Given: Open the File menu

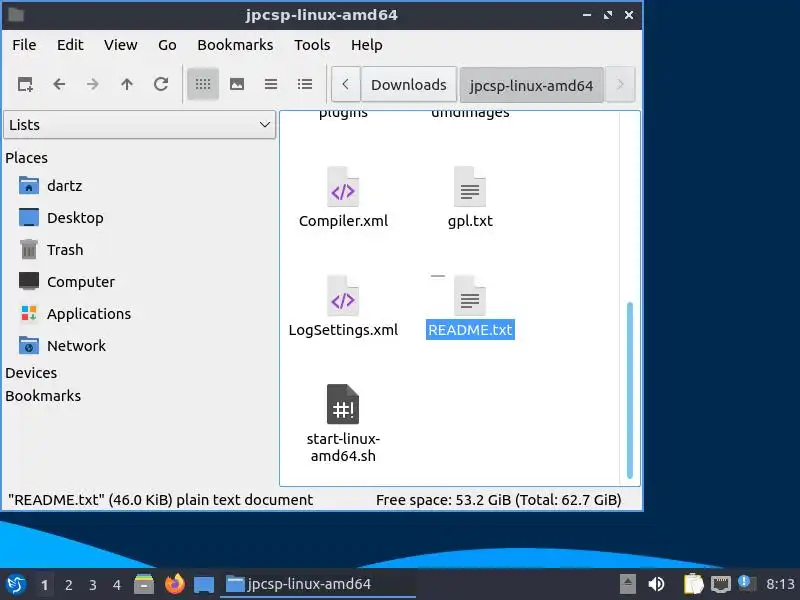Looking at the screenshot, I should tap(24, 45).
